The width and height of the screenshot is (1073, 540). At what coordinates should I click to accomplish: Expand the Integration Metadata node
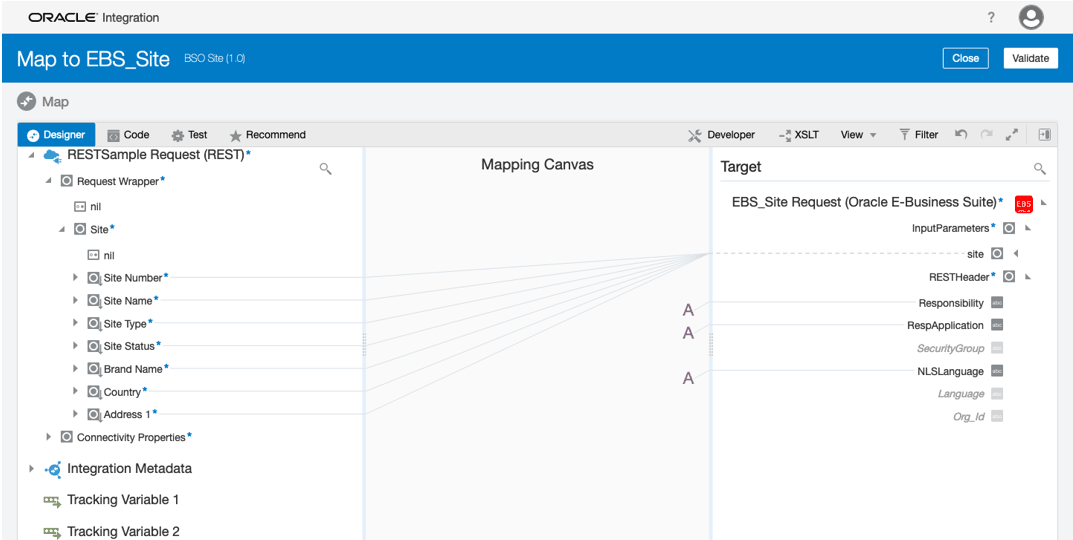31,469
